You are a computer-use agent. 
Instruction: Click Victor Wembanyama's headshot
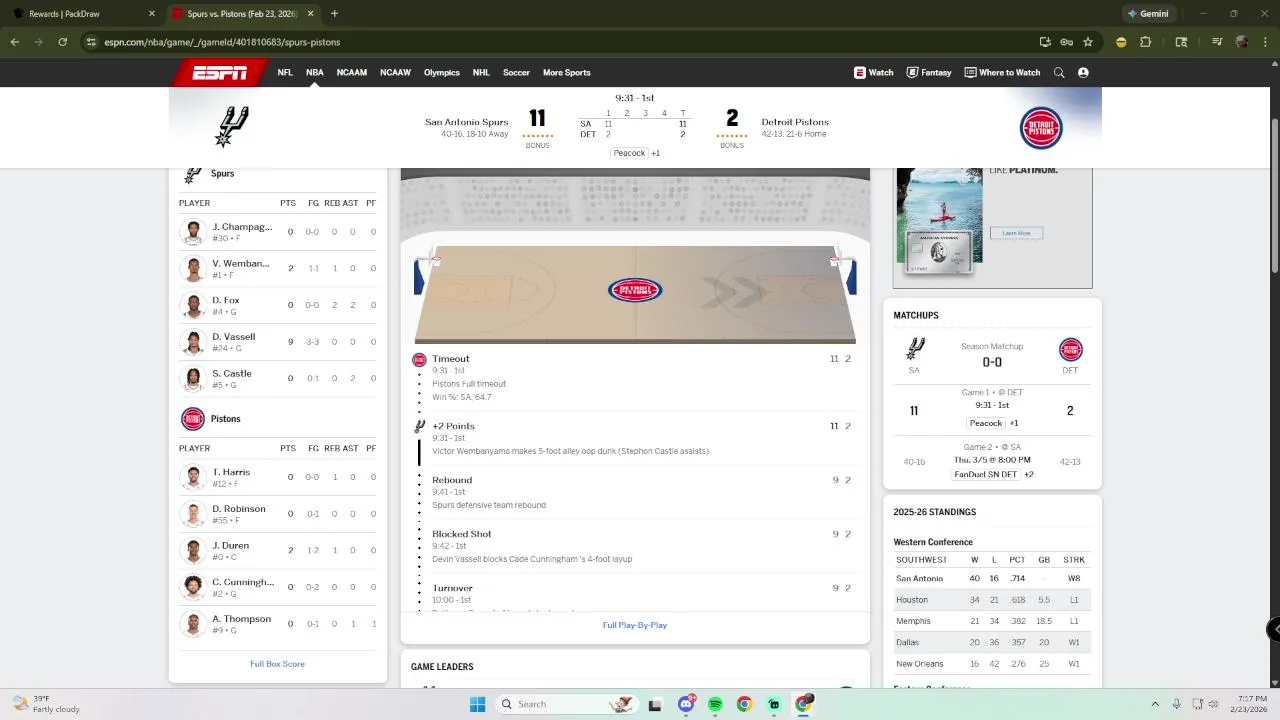[x=193, y=269]
